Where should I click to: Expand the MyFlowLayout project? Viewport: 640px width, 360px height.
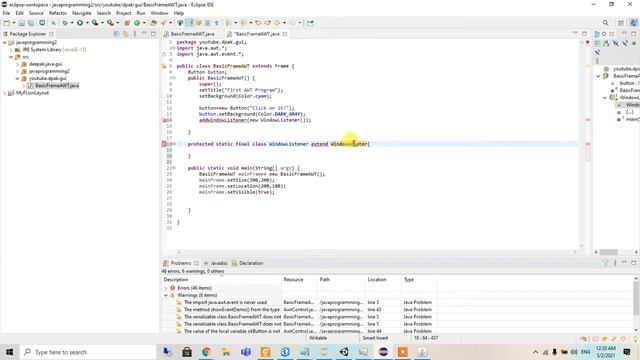click(4, 93)
